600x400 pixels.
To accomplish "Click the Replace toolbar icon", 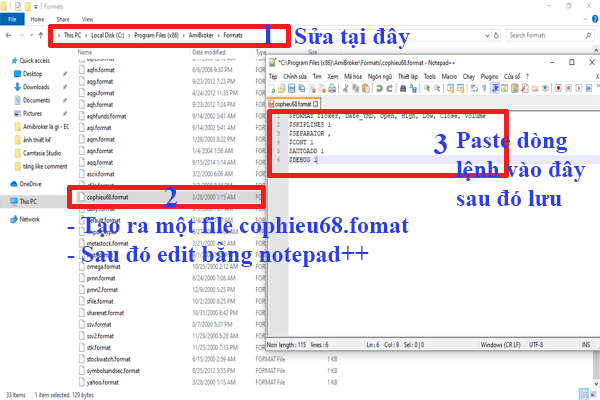I will click(x=413, y=88).
